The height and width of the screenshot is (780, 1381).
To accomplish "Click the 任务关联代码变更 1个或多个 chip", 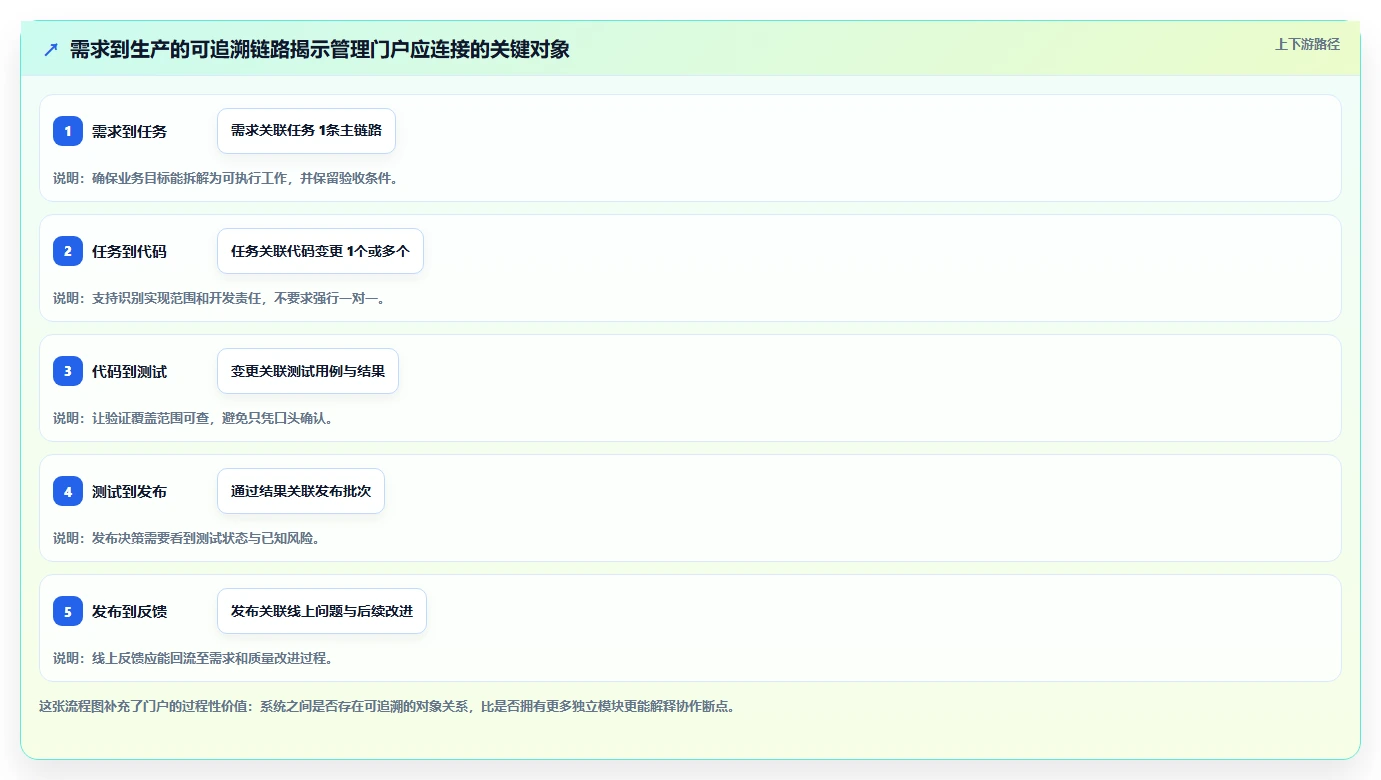I will pyautogui.click(x=320, y=251).
